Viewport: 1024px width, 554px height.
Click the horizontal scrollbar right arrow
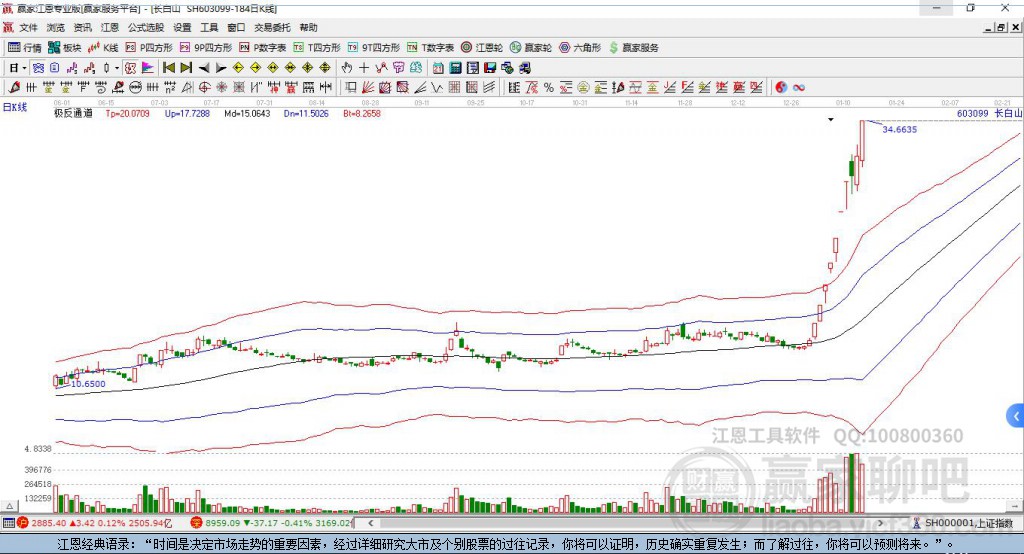[x=880, y=523]
